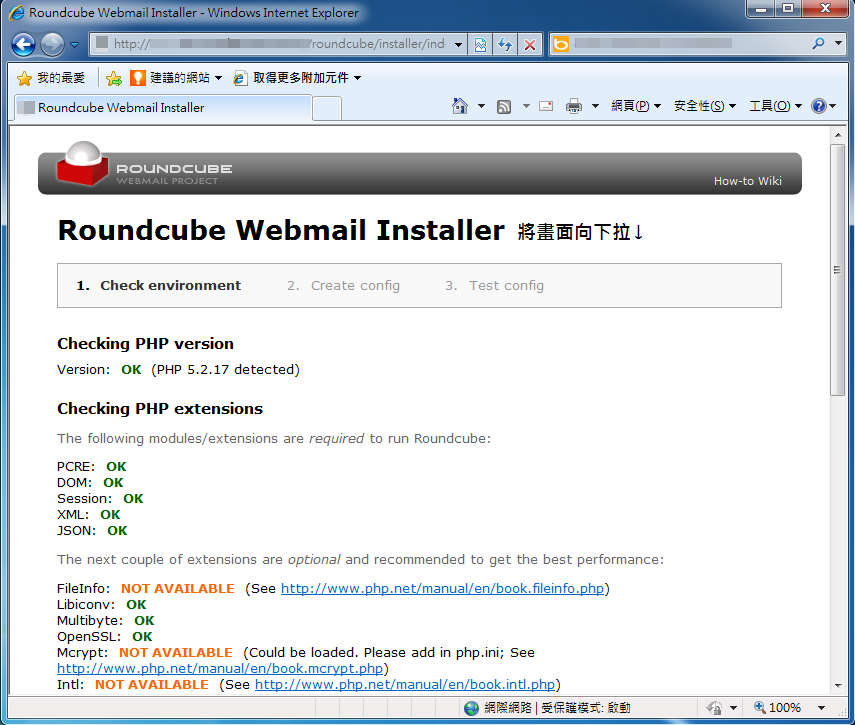The height and width of the screenshot is (725, 855).
Task: Click the FileInfo NOT AVAILABLE status
Action: (178, 589)
